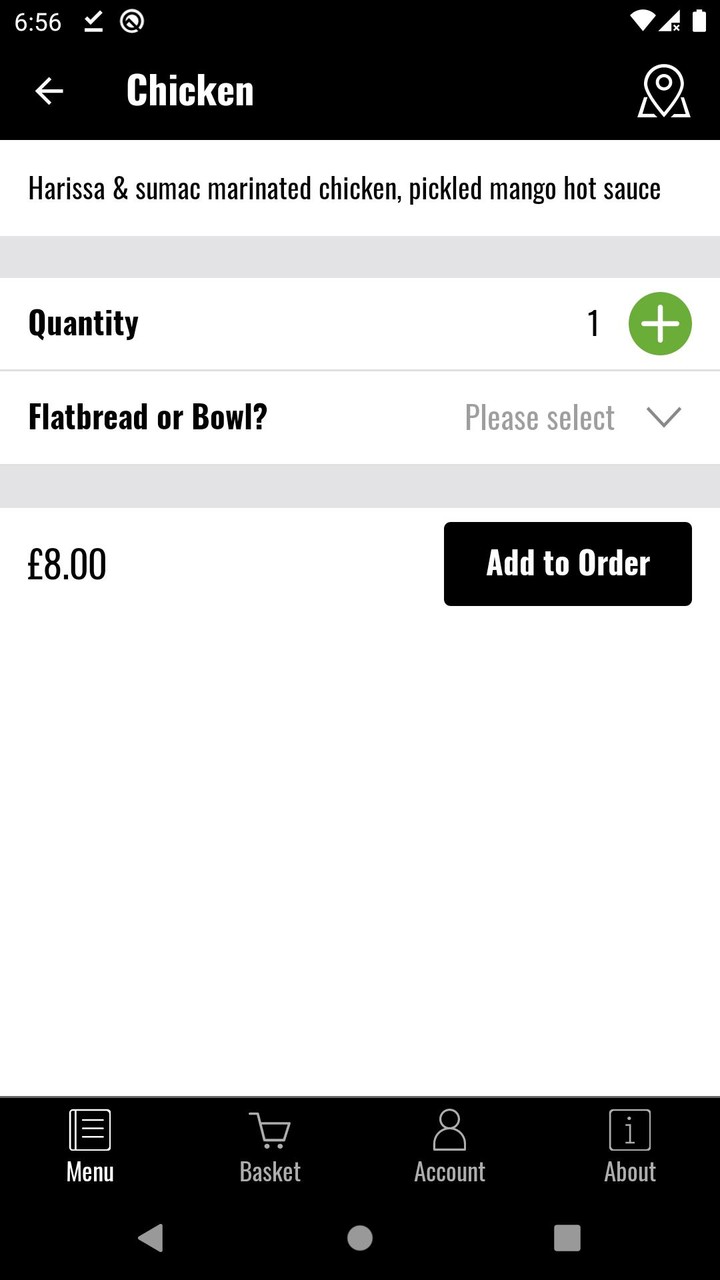Screen dimensions: 720x1280
Task: Tap the back arrow in header
Action: [49, 91]
